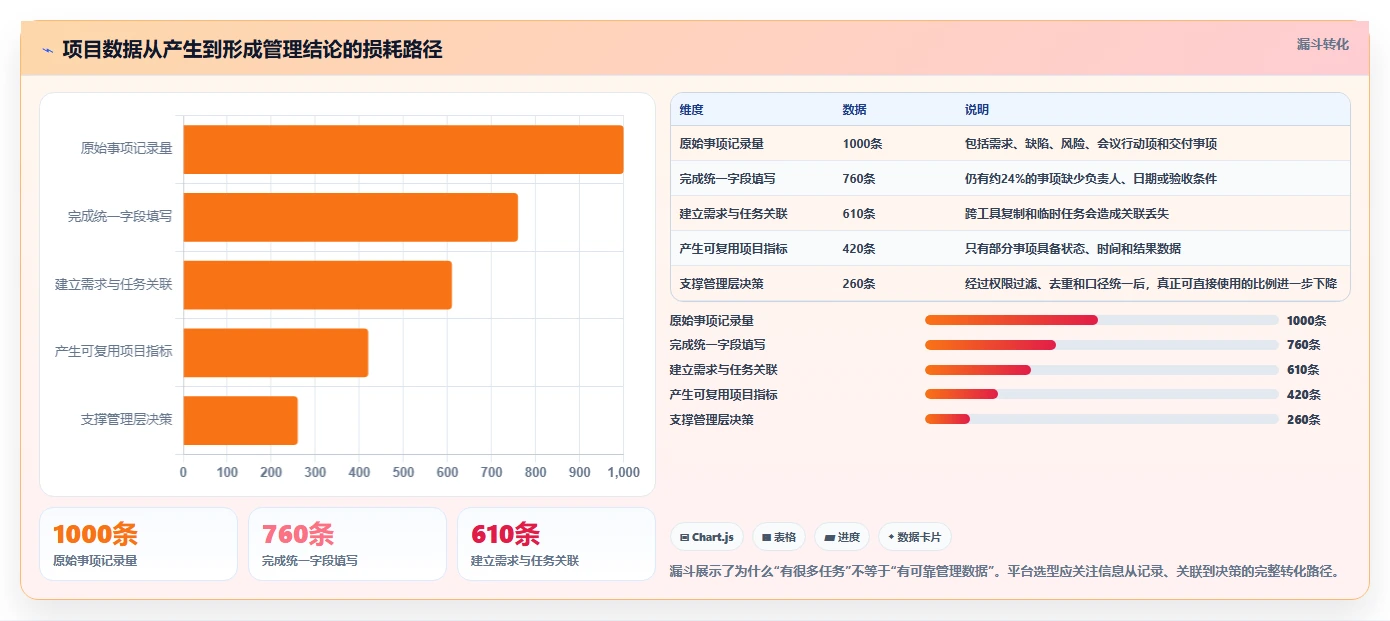Click the 维度 column header
Image resolution: width=1390 pixels, height=621 pixels.
coord(691,110)
